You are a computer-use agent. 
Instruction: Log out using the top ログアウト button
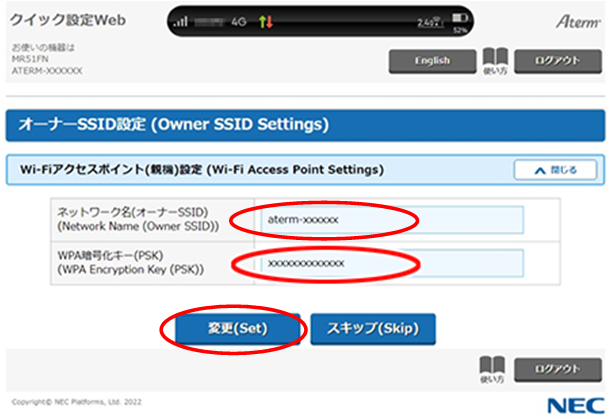(558, 61)
